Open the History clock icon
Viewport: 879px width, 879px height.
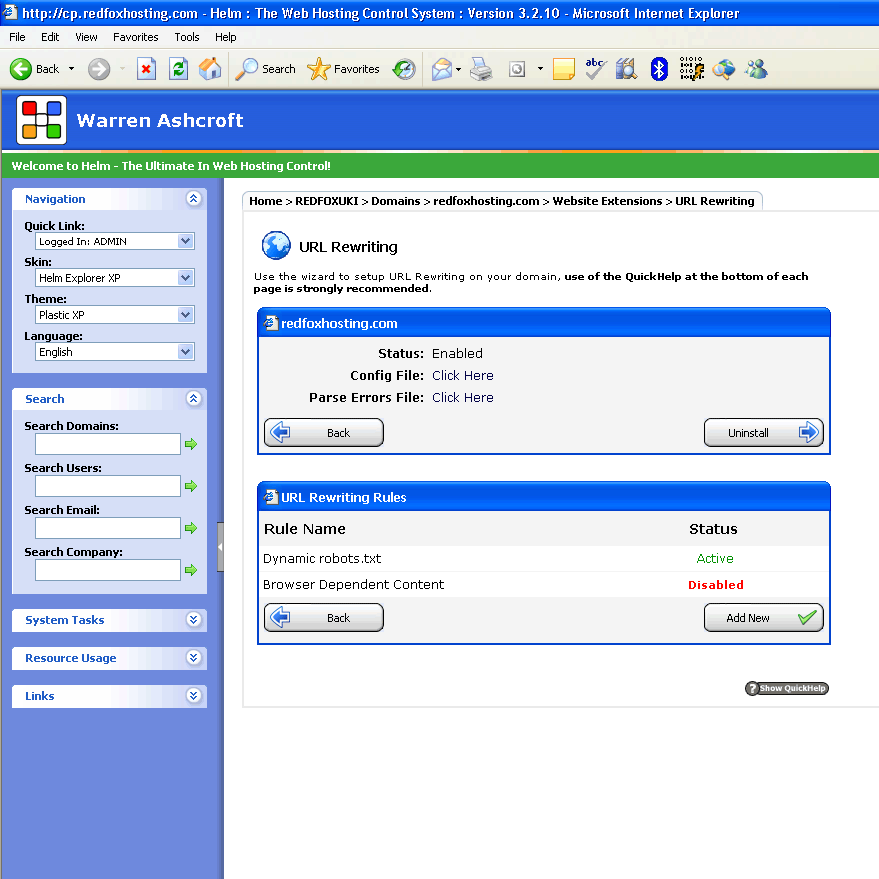click(x=404, y=70)
